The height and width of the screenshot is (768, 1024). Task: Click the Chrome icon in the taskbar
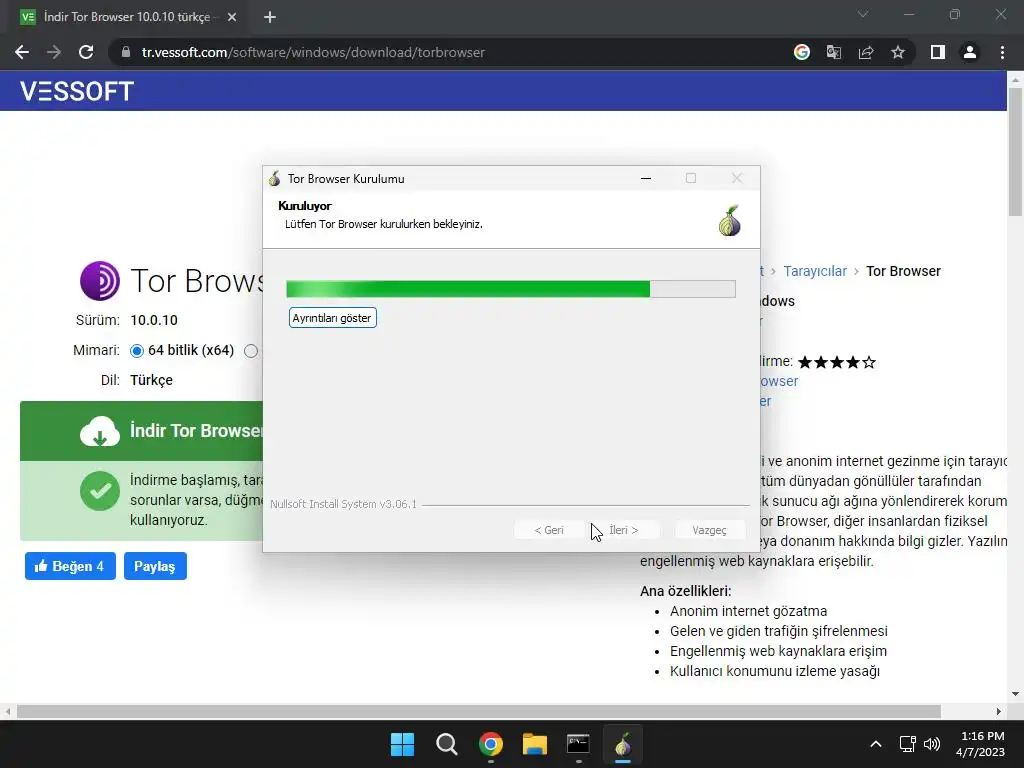tap(490, 744)
